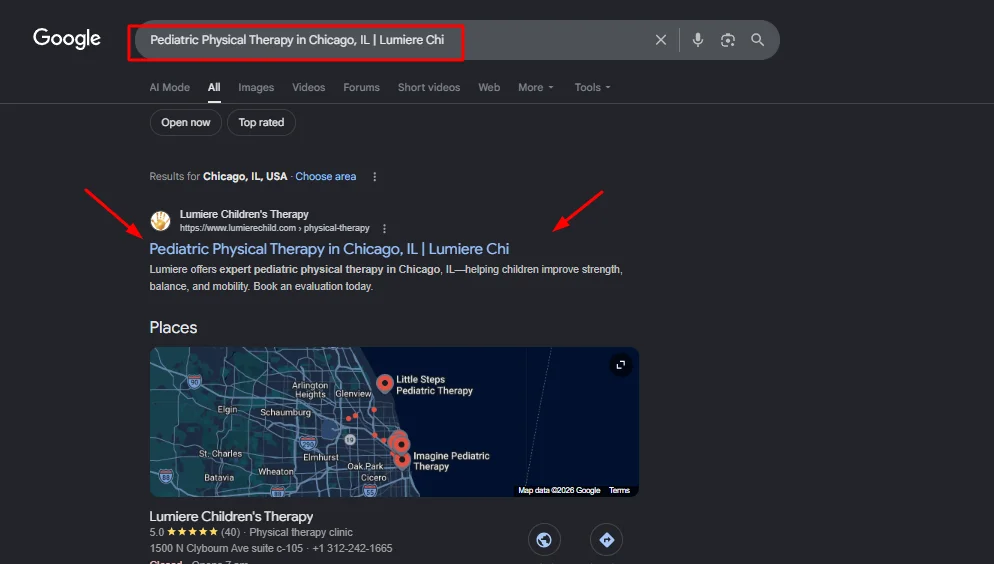This screenshot has width=994, height=564.
Task: Click the 5.0 star rating of Lumiere
Action: click(184, 532)
